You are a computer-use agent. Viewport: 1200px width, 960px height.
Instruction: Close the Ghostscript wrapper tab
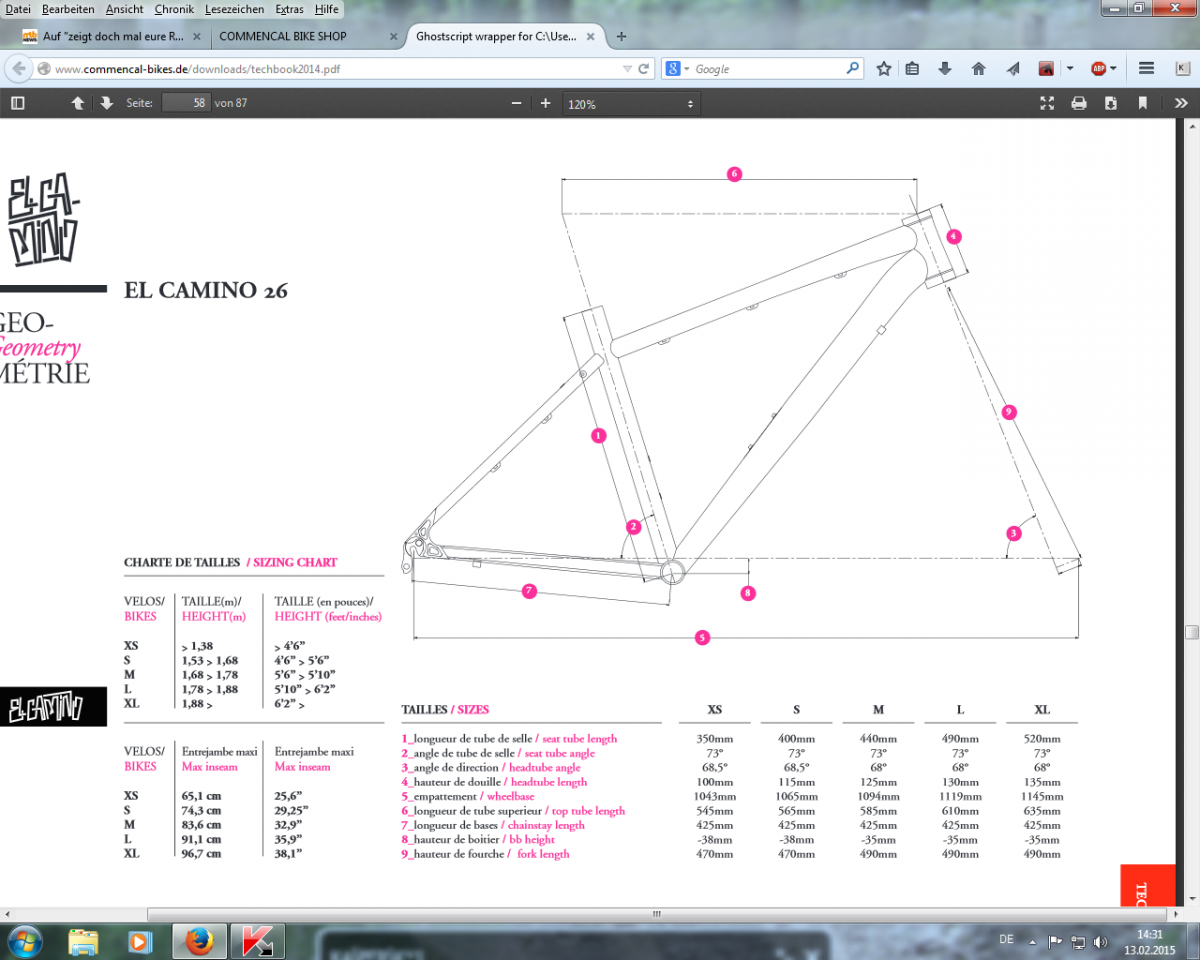tap(590, 36)
